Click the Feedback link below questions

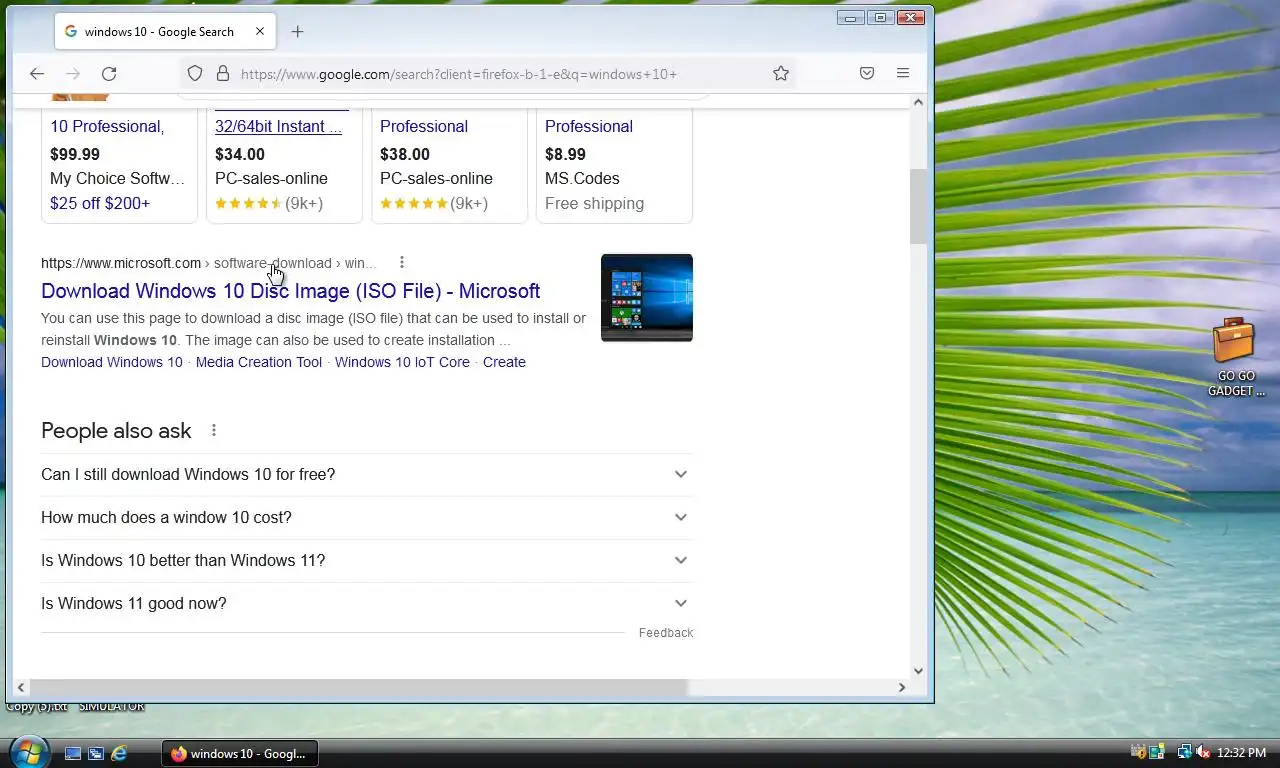(x=666, y=633)
